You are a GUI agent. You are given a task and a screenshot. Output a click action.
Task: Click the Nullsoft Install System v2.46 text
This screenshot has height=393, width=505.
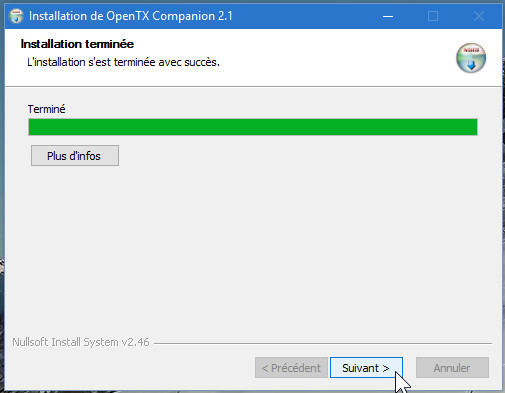click(x=81, y=342)
